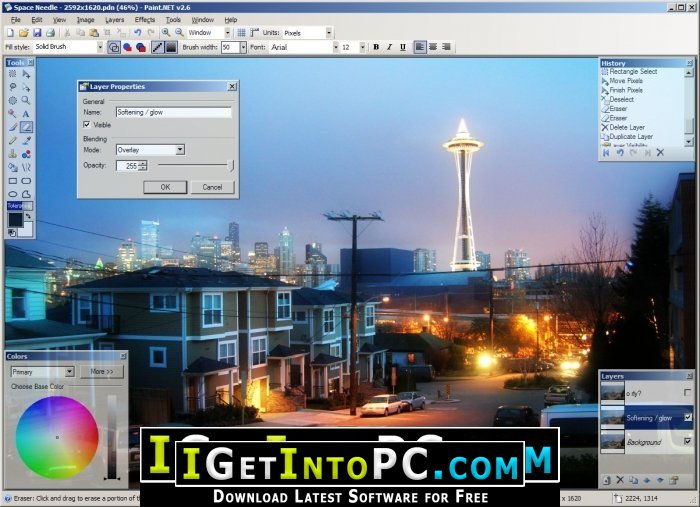Hide the Background layer via checkbox
The height and width of the screenshot is (507, 700).
pos(687,441)
